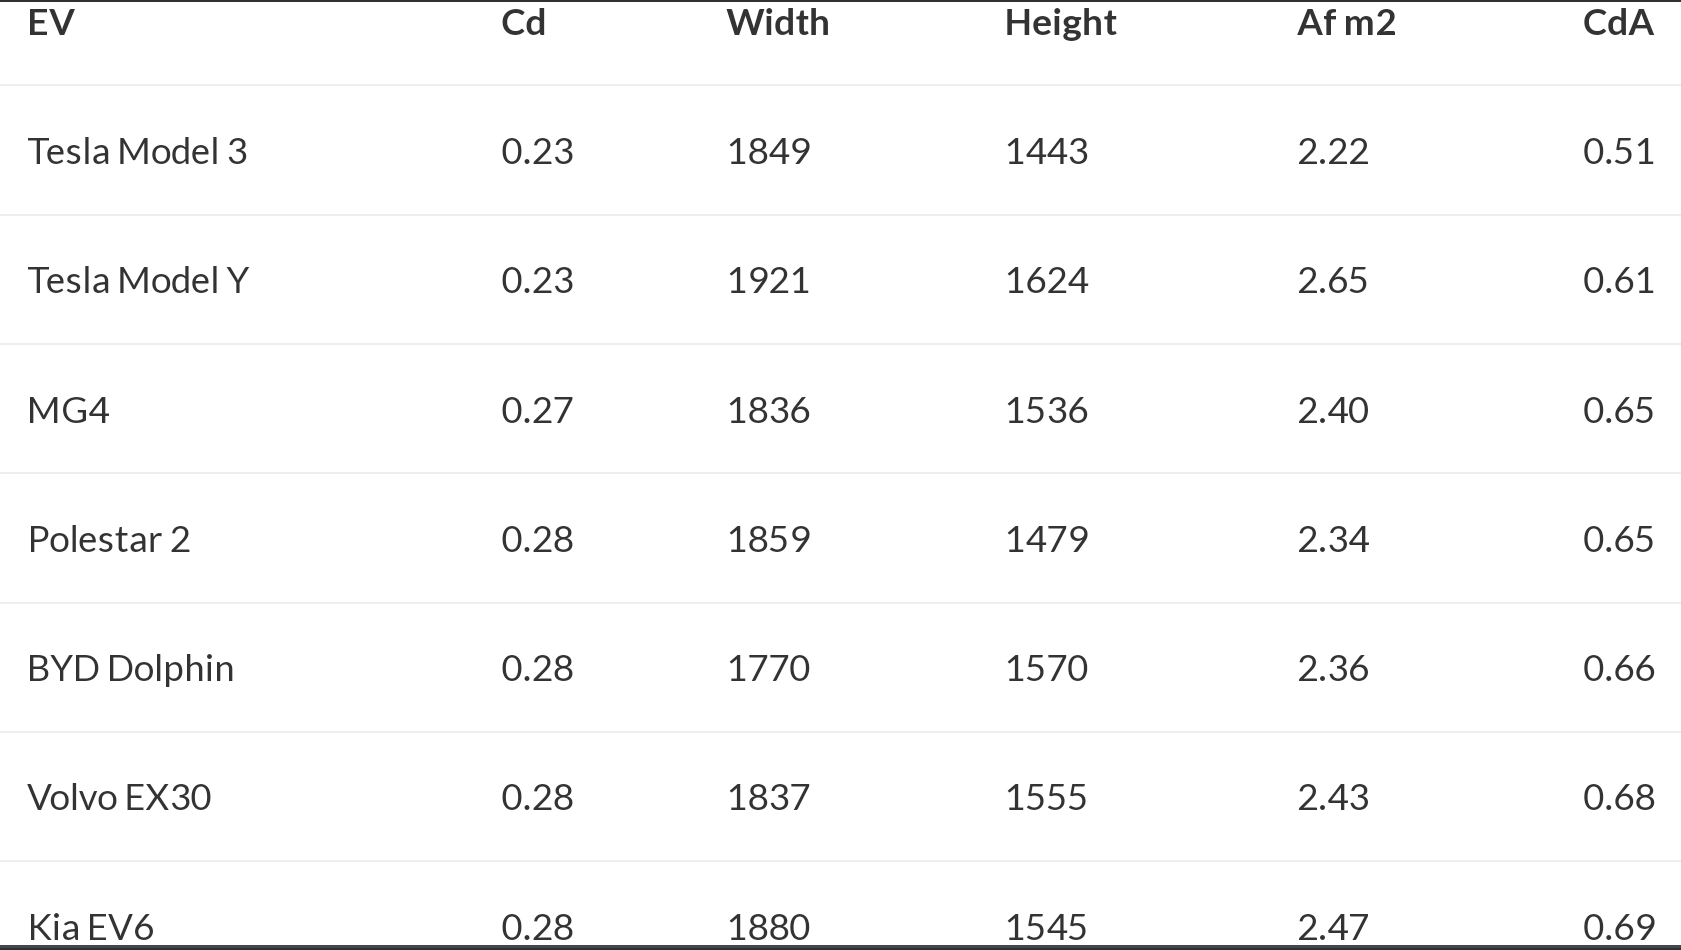This screenshot has width=1681, height=950.
Task: Select the Tesla Model 3 row name
Action: (x=138, y=151)
